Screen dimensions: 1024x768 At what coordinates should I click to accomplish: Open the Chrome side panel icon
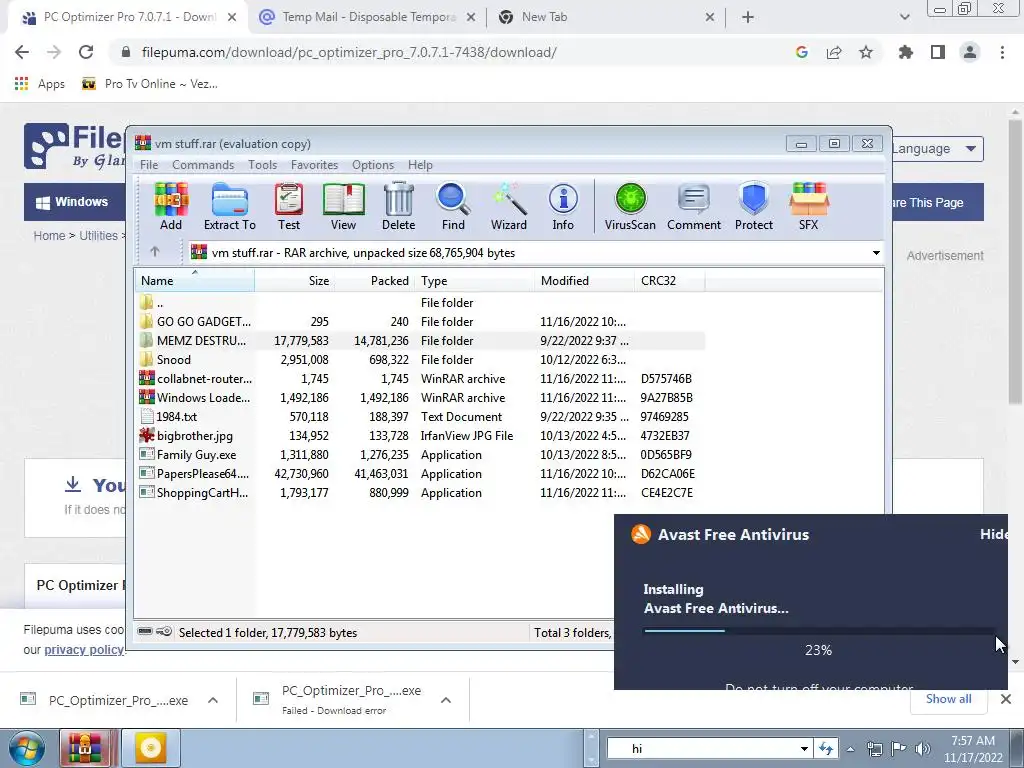point(938,52)
